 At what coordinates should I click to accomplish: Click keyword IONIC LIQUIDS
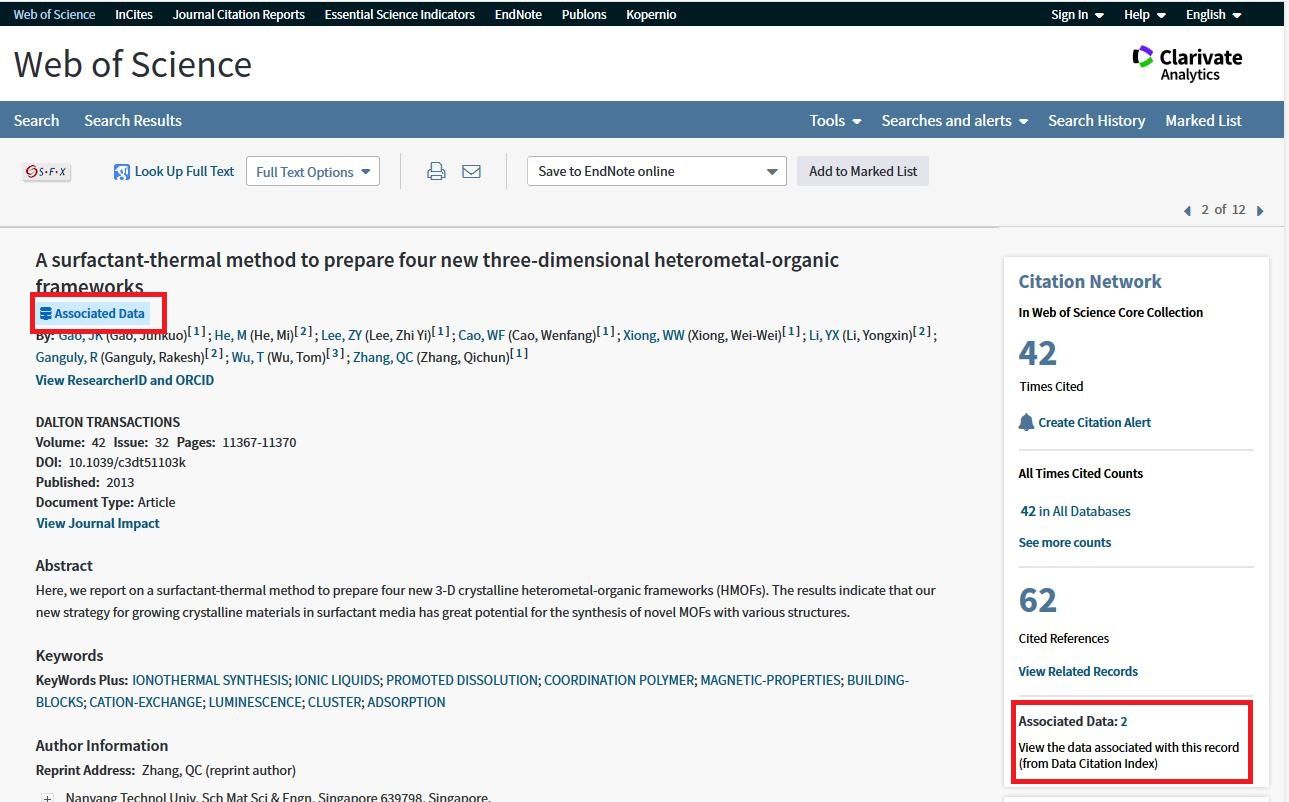[337, 680]
